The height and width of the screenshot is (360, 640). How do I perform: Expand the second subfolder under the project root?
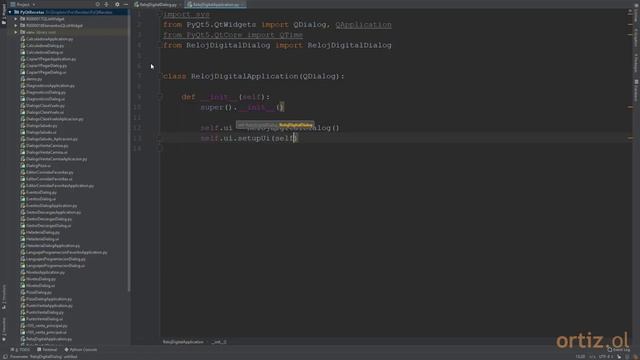pyautogui.click(x=16, y=25)
